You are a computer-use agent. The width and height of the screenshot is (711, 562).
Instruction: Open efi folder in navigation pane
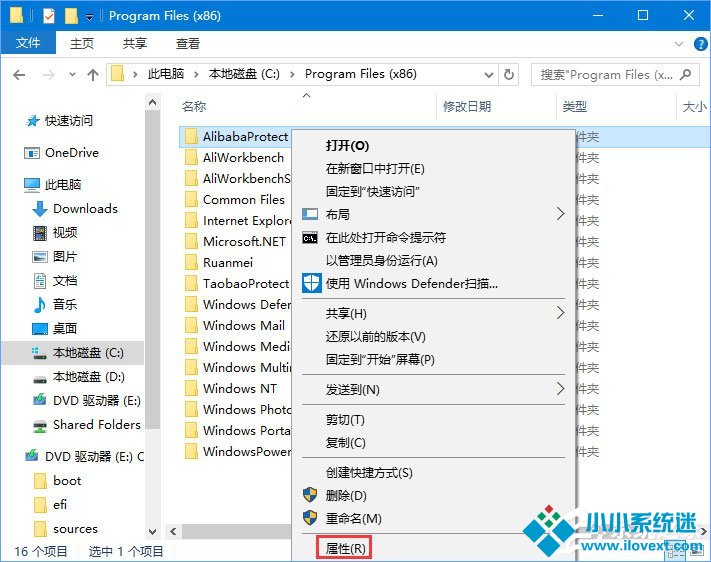[60, 504]
